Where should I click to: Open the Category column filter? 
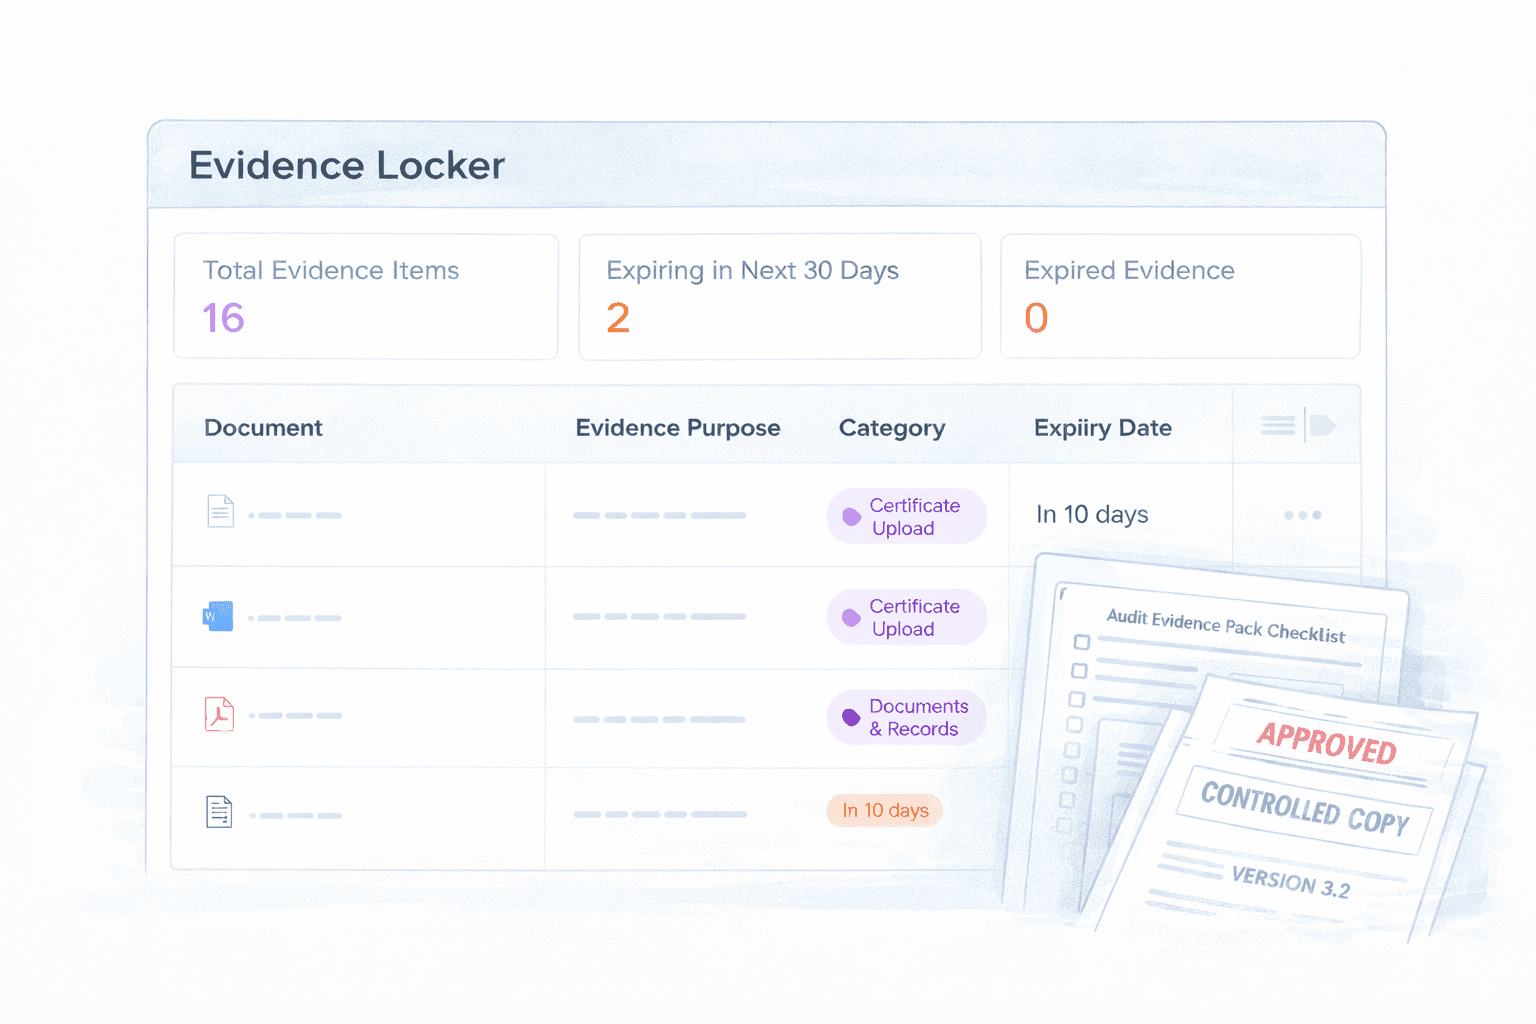(891, 428)
